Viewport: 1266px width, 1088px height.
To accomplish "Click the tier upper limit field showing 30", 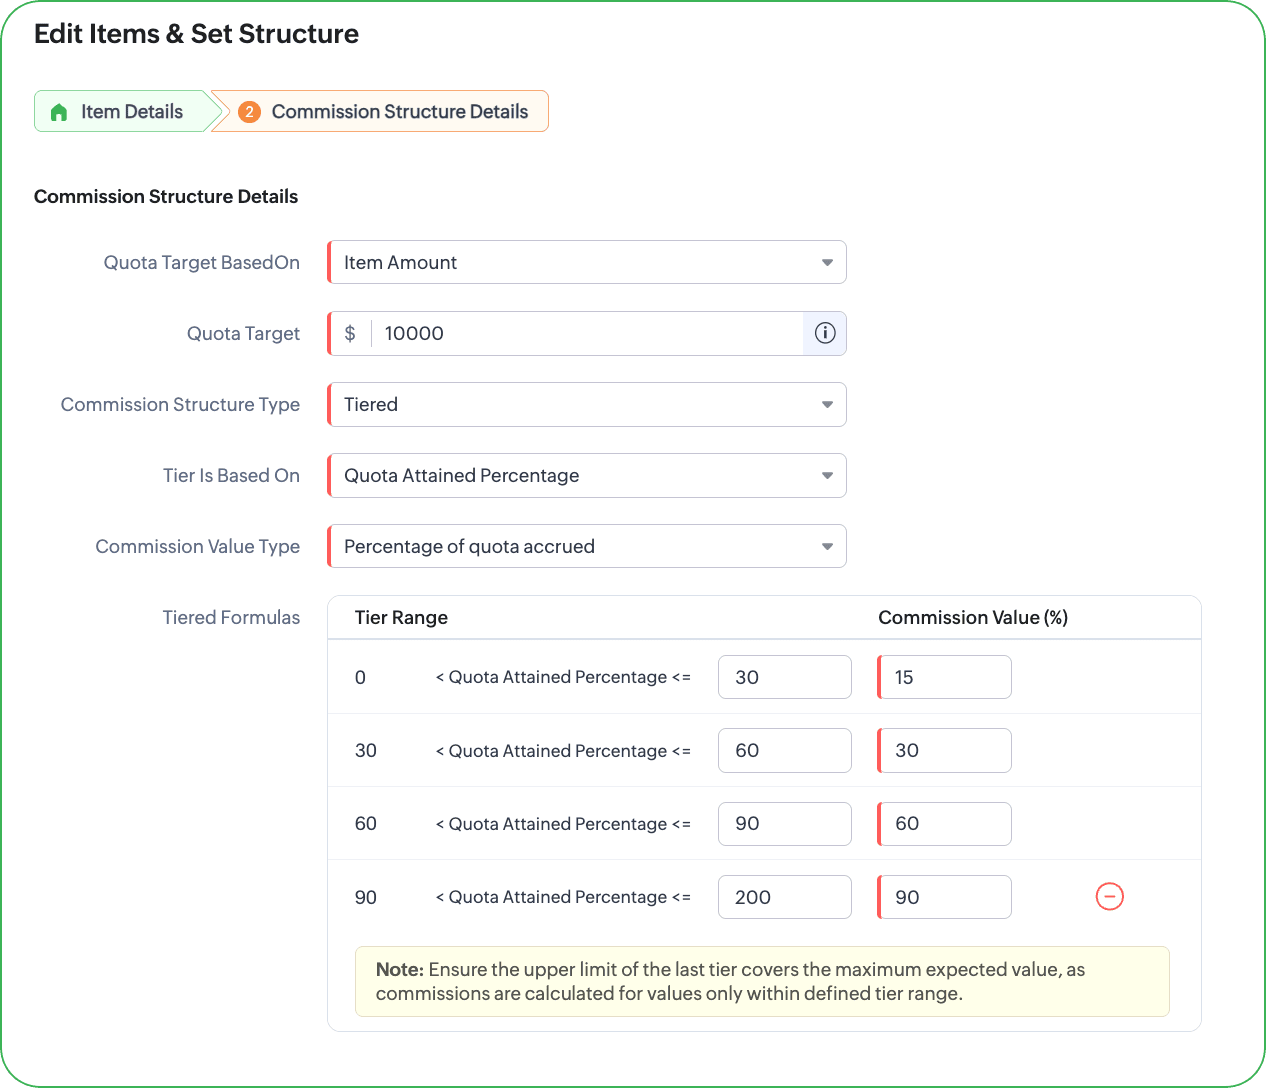I will 785,677.
